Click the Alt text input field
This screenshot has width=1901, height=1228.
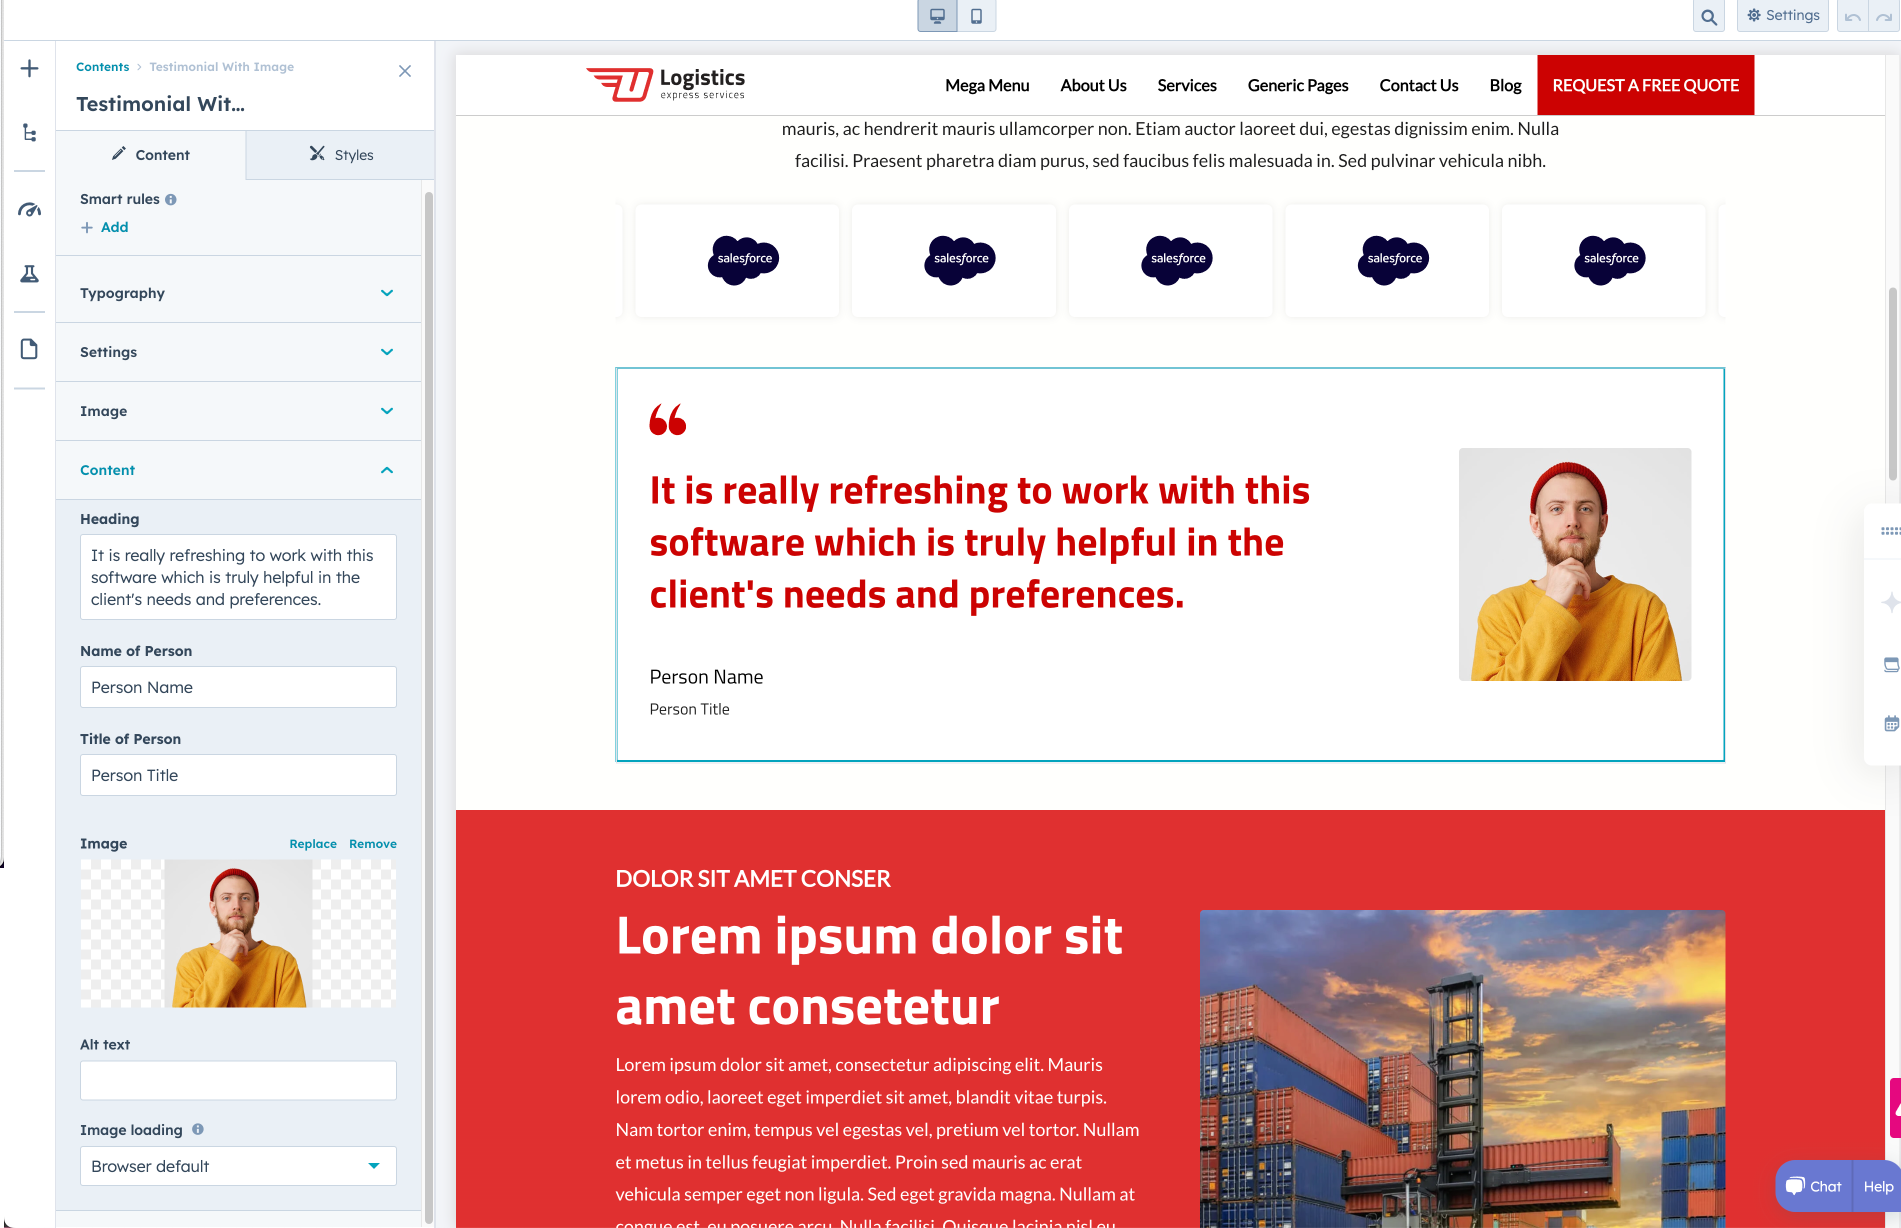click(238, 1081)
